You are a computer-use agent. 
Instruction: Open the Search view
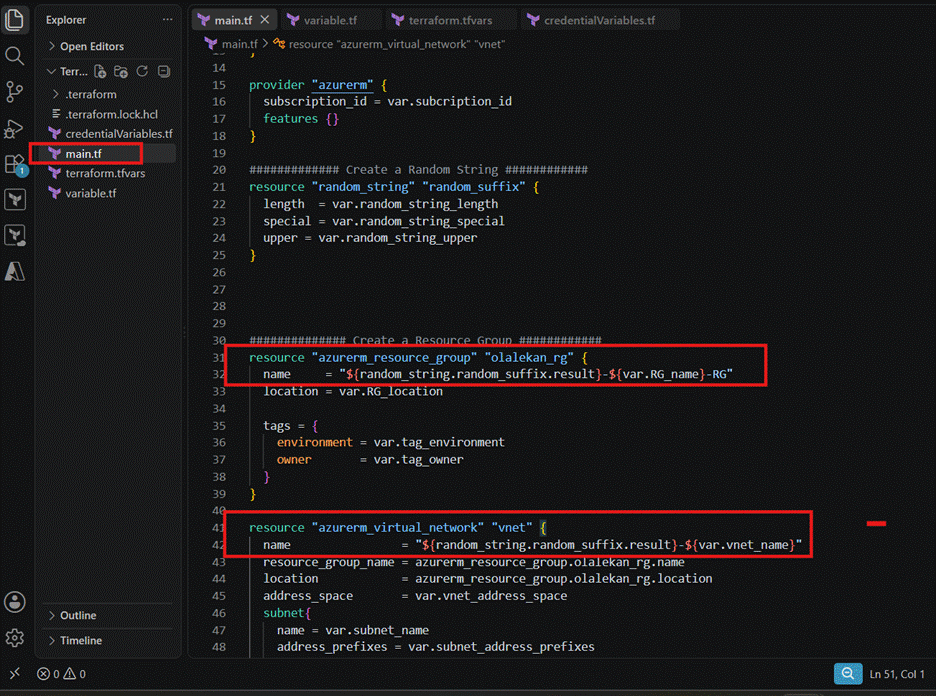14,56
